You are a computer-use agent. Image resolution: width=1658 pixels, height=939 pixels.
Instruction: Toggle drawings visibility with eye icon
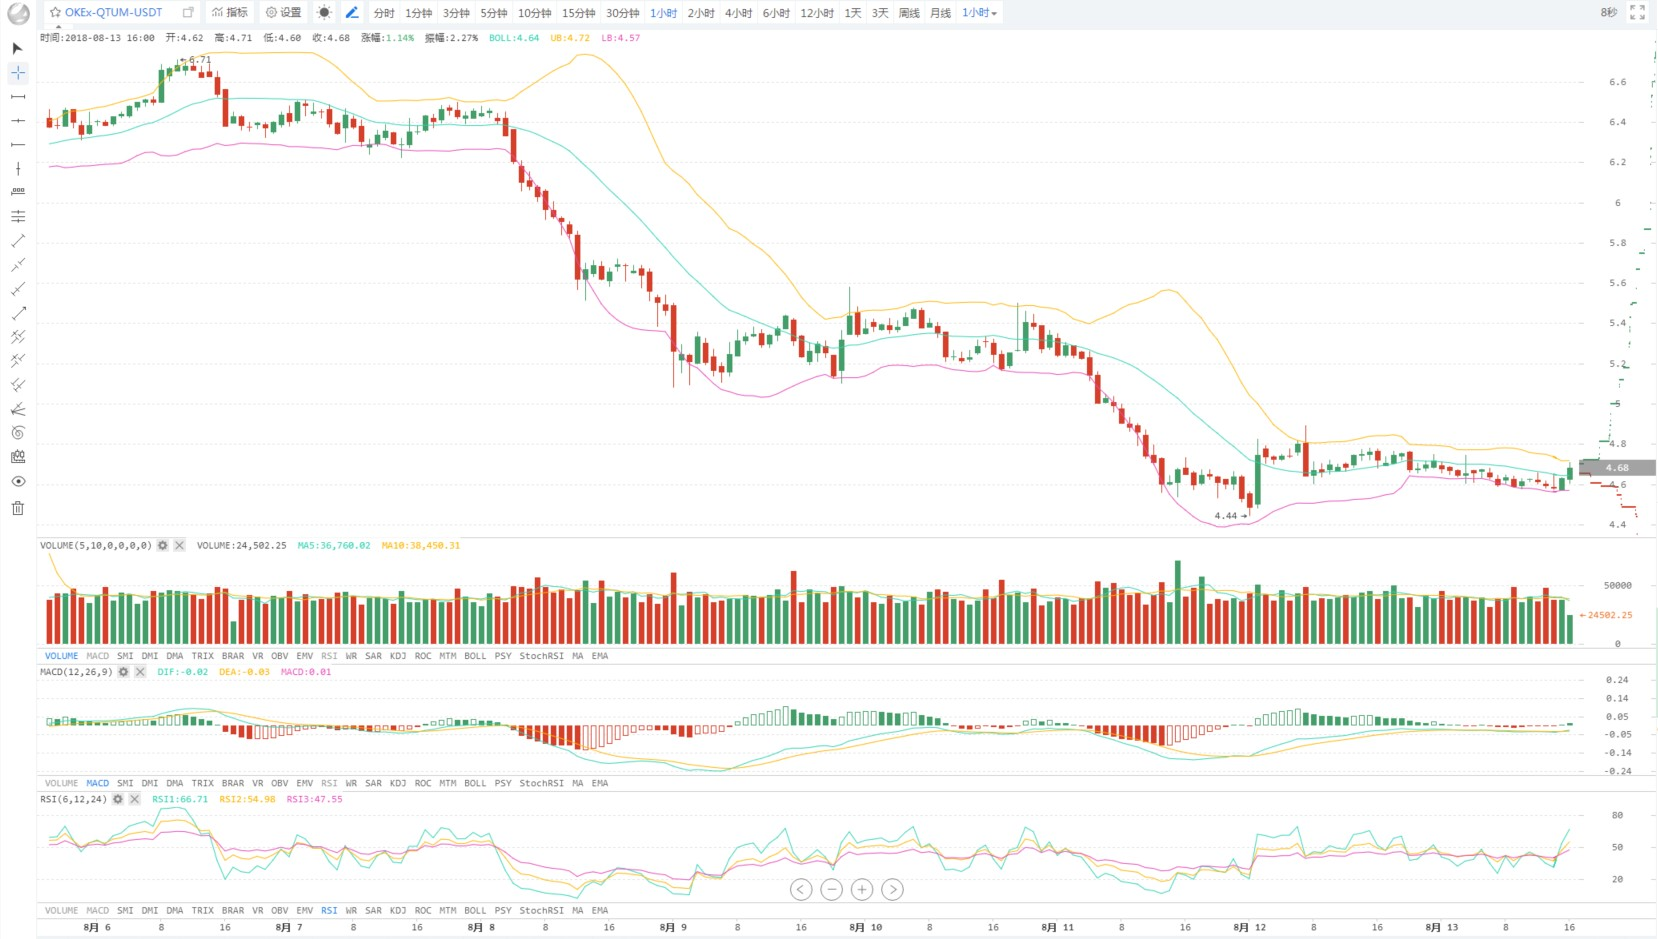click(18, 481)
